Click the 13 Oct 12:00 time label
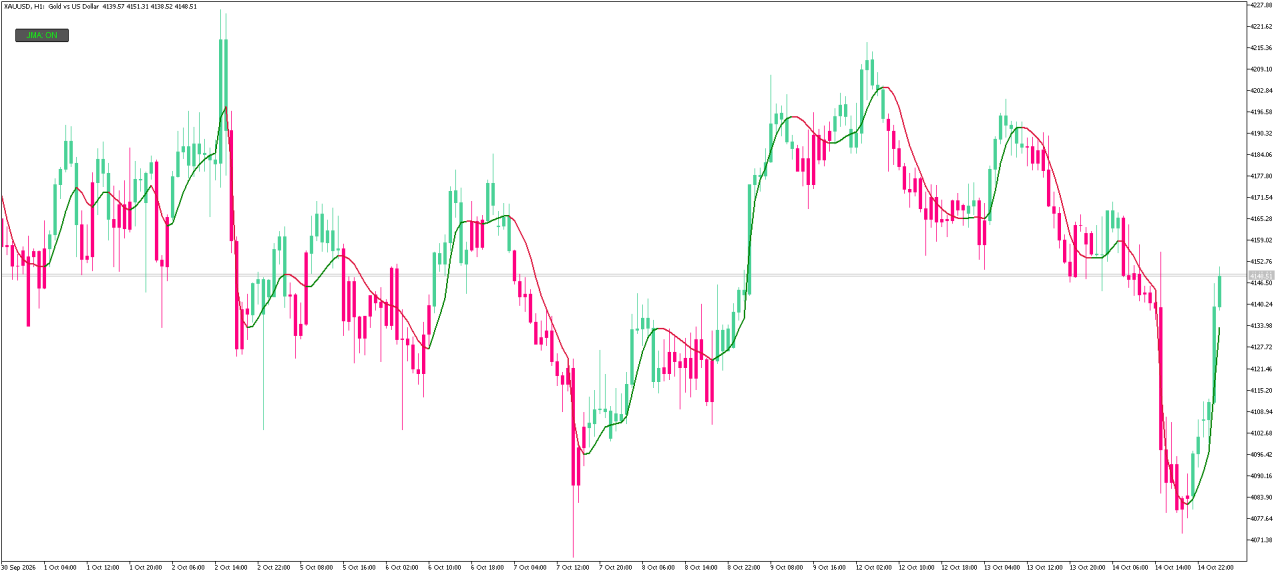 pyautogui.click(x=1045, y=567)
